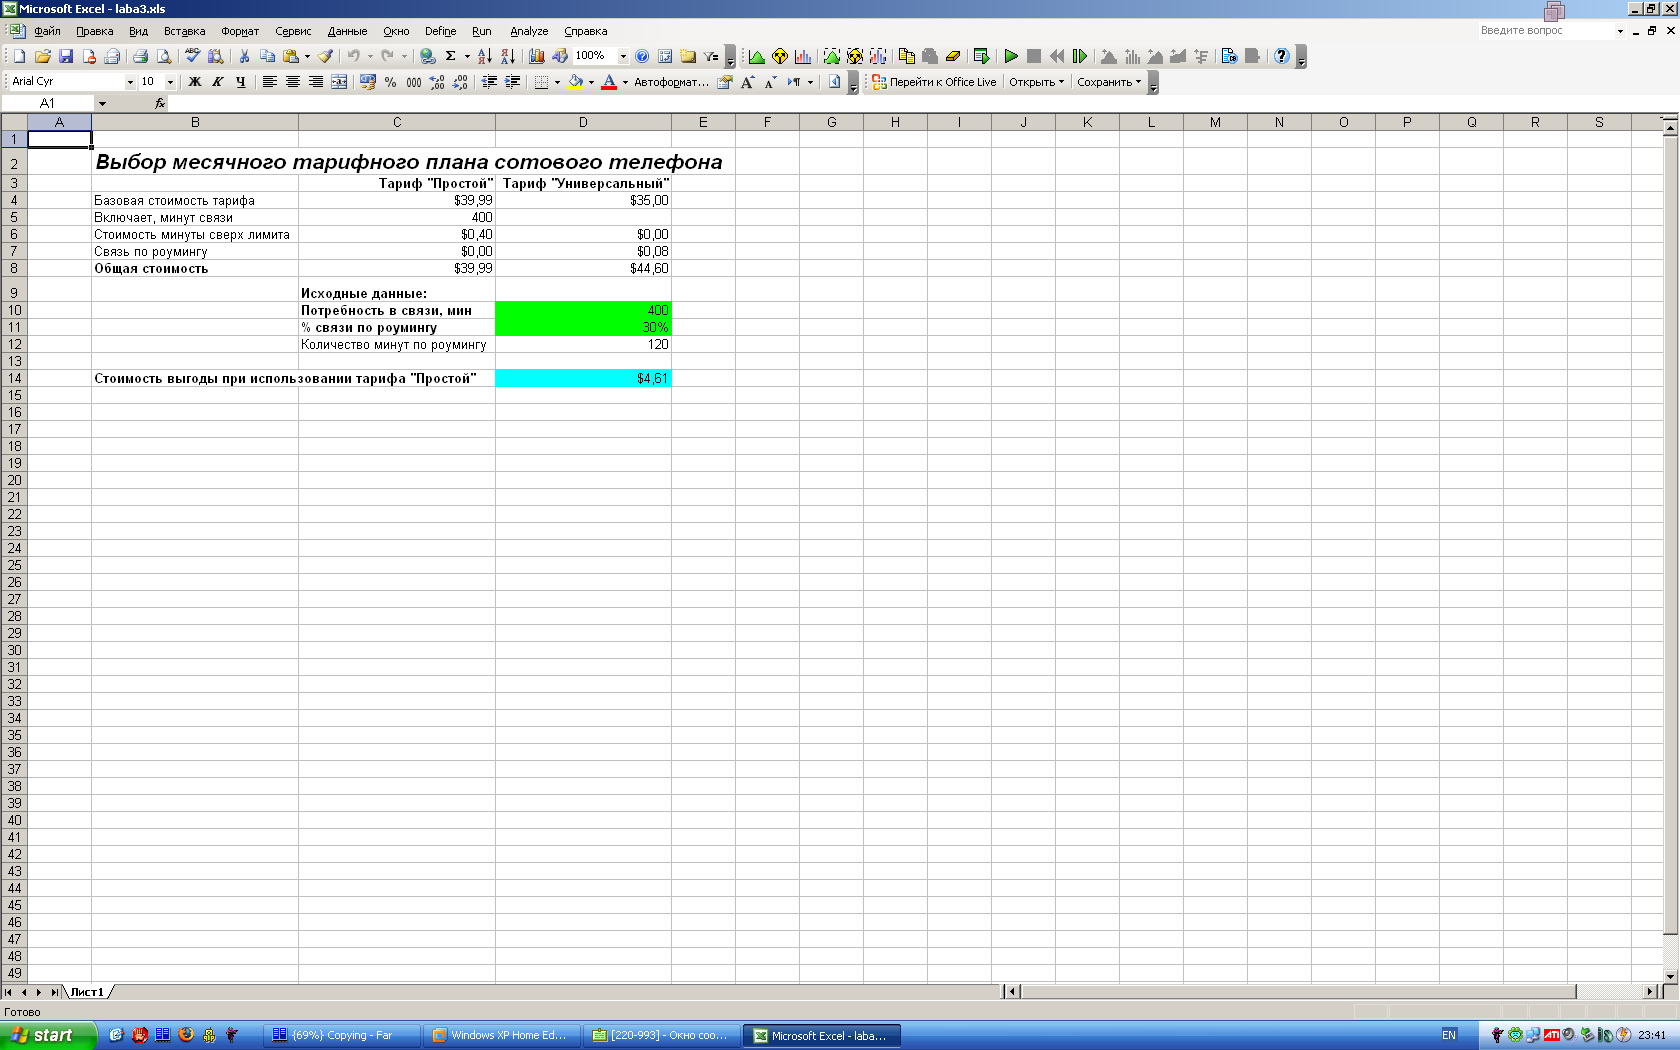
Task: Toggle underline formatting (Ч)
Action: pyautogui.click(x=241, y=83)
